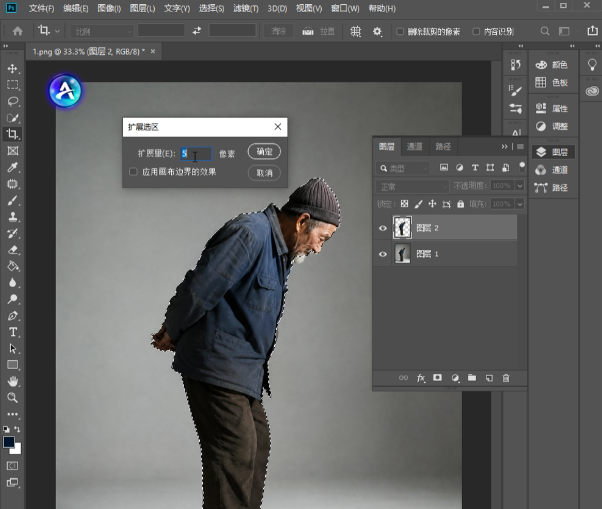Switch to the 通道 tab
This screenshot has width=602, height=509.
(414, 146)
